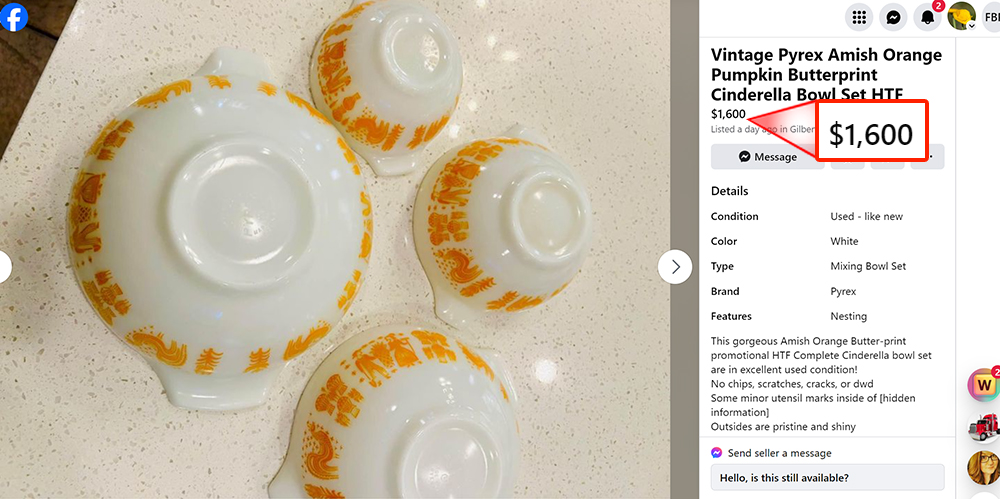This screenshot has width=1000, height=499.
Task: Open the woman's photo chat head
Action: point(984,468)
